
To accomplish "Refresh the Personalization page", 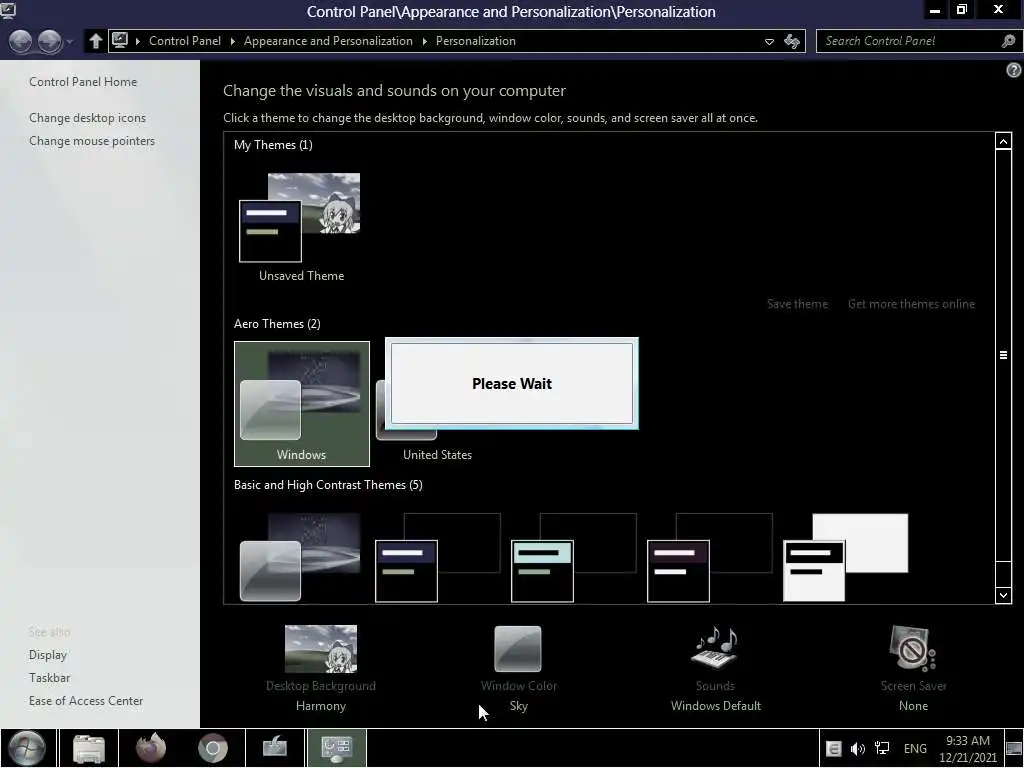I will point(792,41).
